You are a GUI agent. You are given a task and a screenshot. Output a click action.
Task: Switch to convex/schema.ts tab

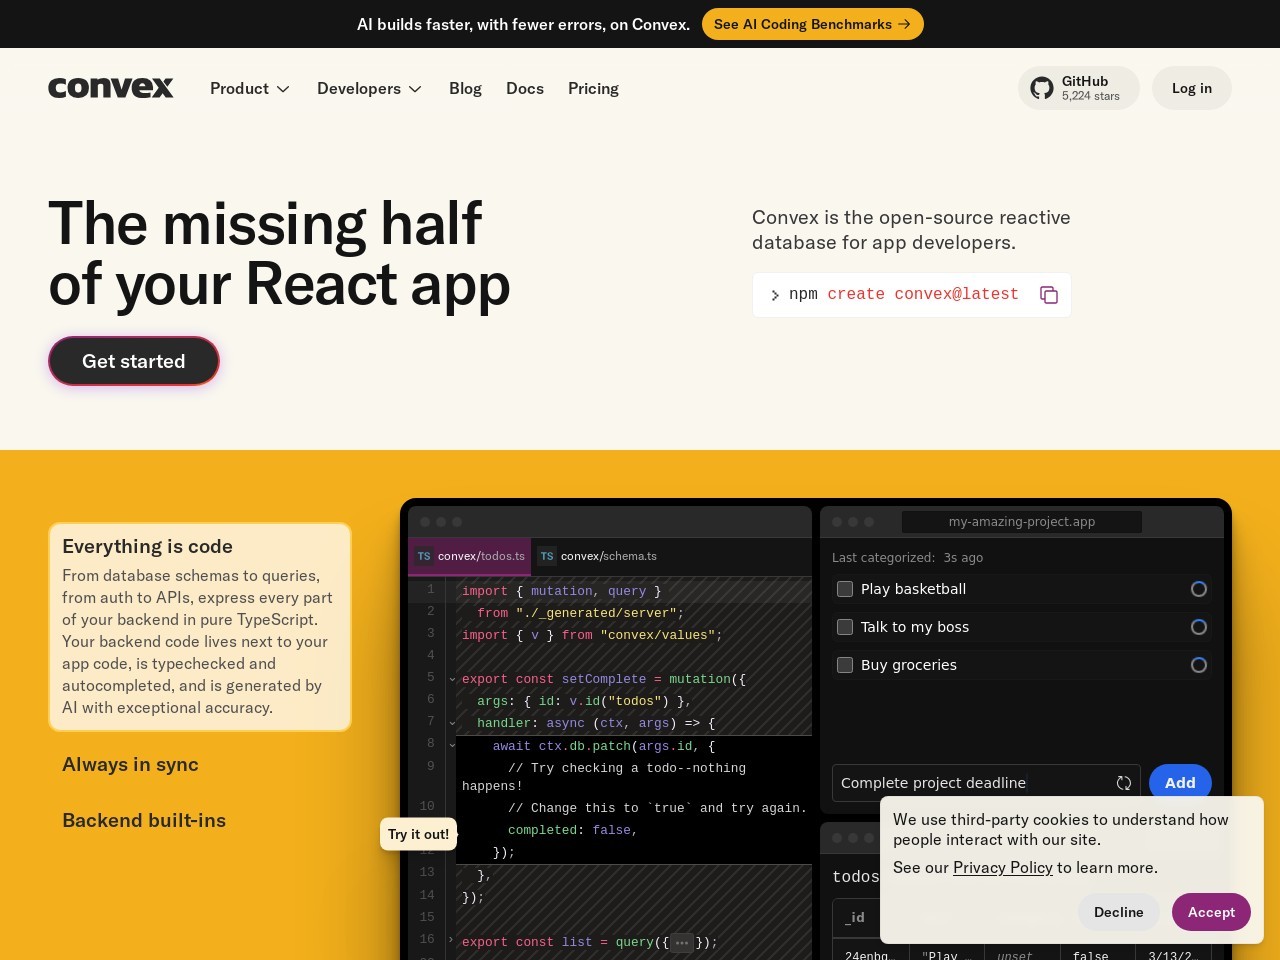[597, 556]
